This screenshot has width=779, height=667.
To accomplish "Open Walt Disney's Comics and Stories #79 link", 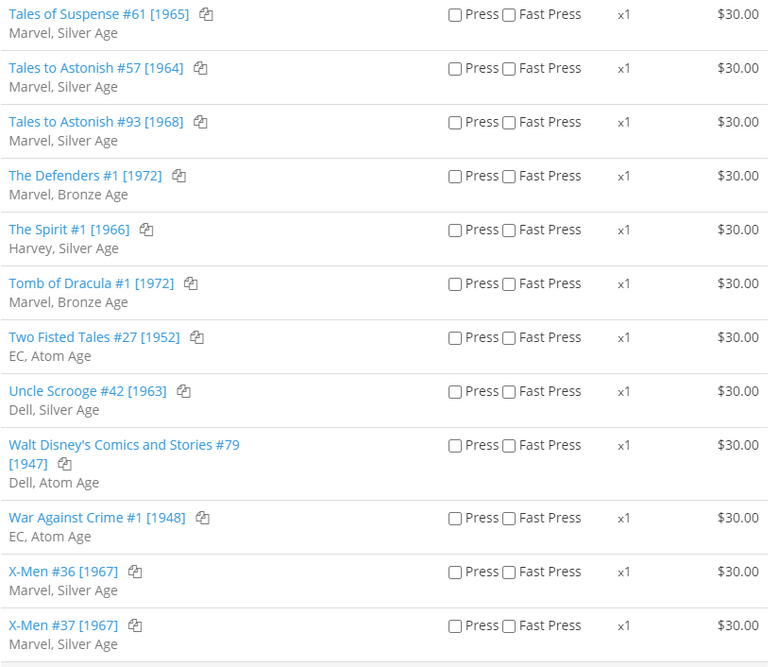I will [124, 454].
